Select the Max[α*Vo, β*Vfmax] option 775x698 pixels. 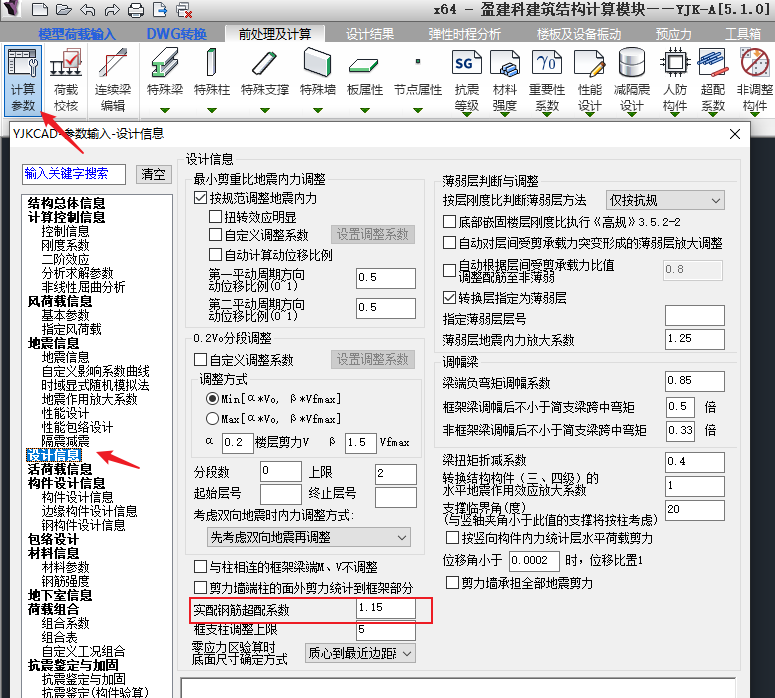point(212,419)
